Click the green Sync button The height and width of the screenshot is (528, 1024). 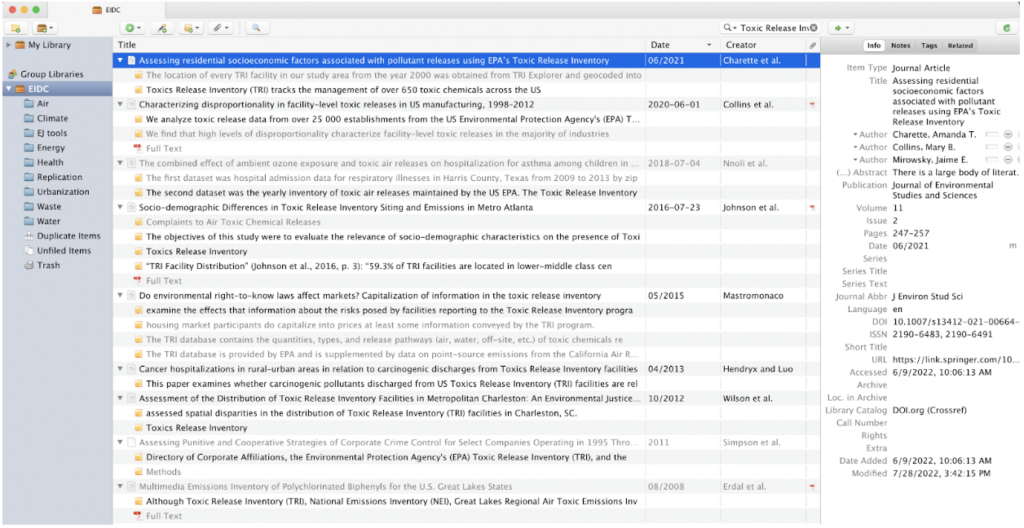(x=1006, y=28)
